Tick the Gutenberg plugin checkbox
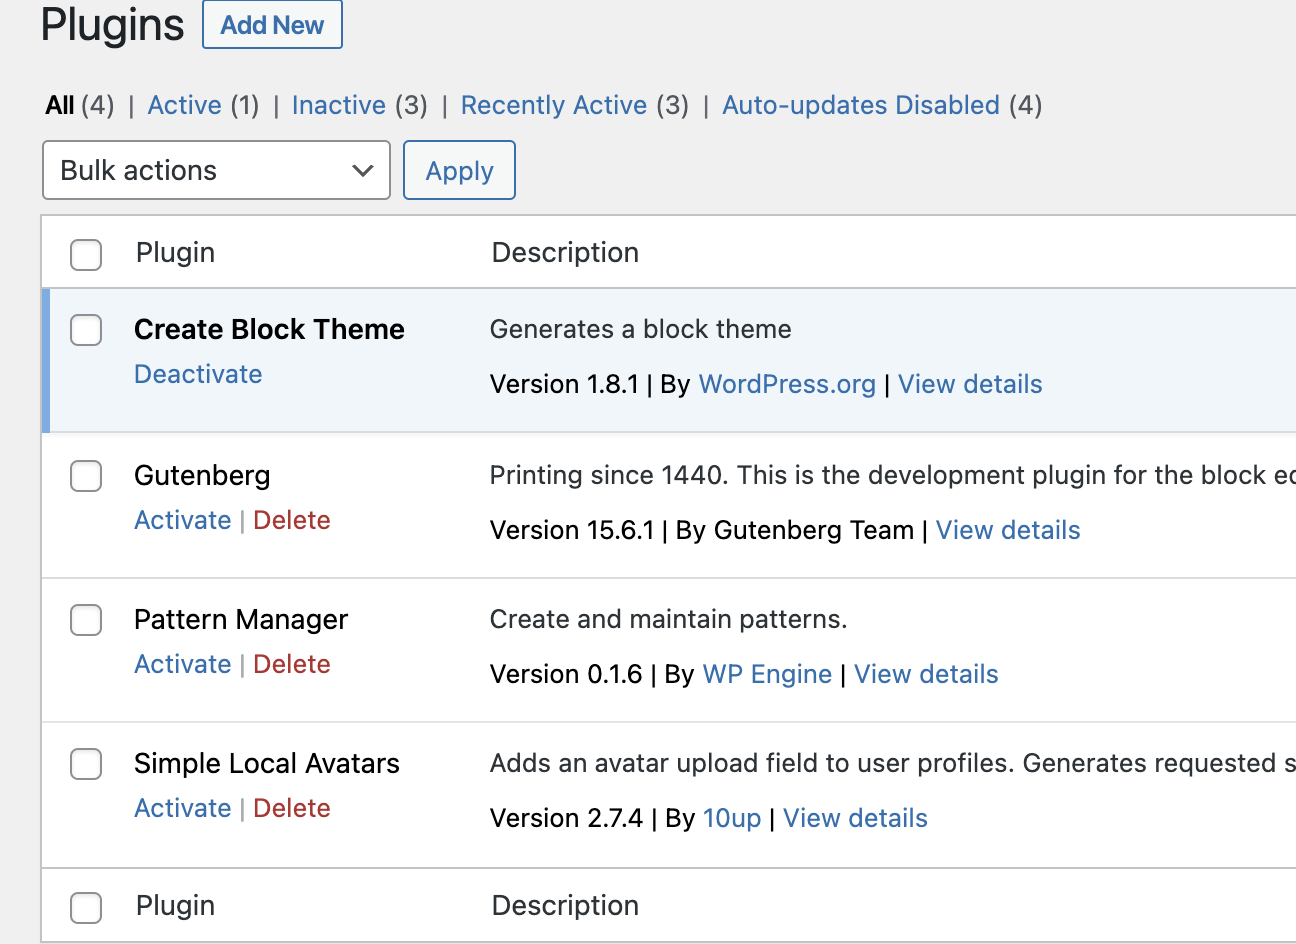 (86, 476)
